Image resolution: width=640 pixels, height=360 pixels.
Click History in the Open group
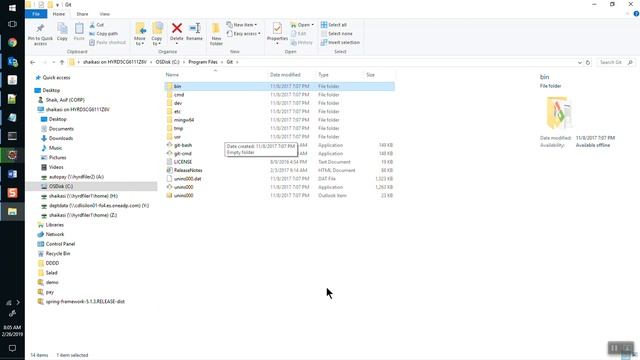click(302, 42)
